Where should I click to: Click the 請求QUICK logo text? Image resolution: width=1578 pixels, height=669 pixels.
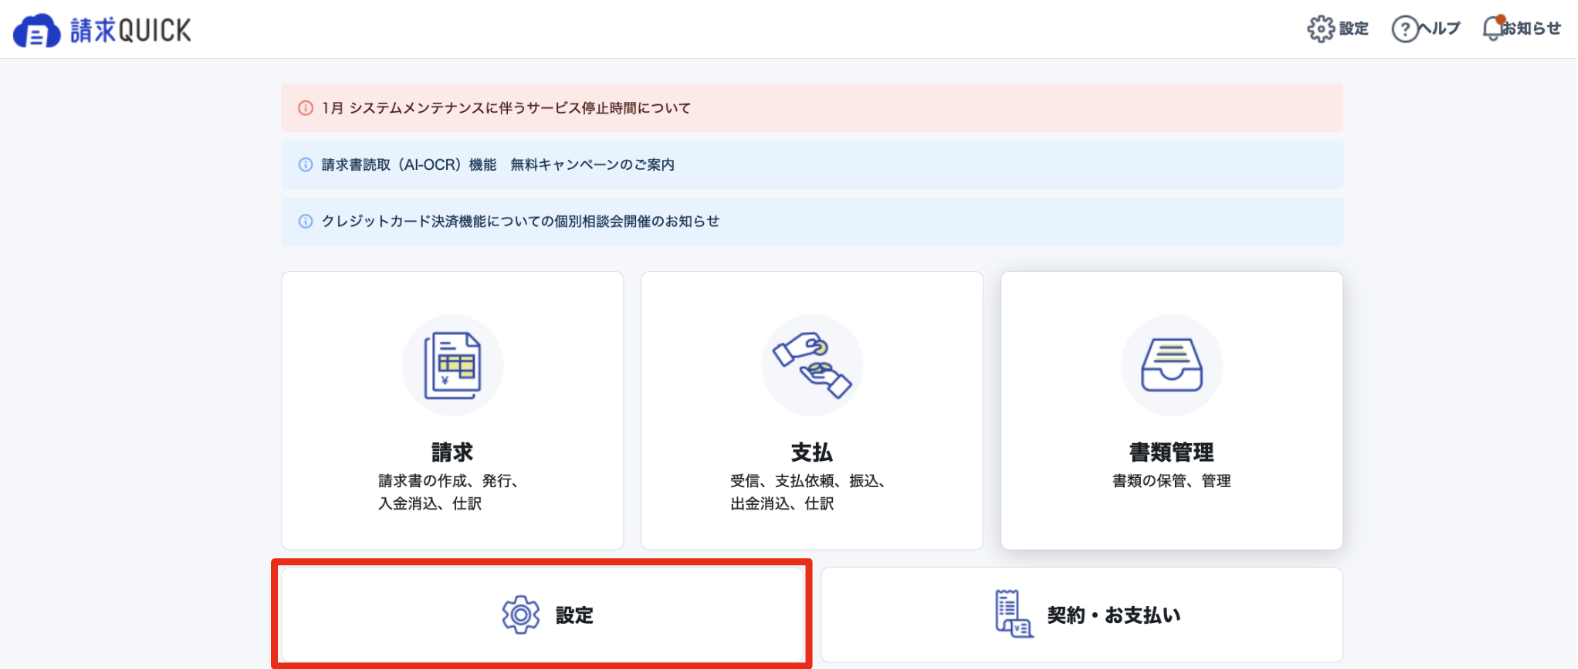click(130, 31)
